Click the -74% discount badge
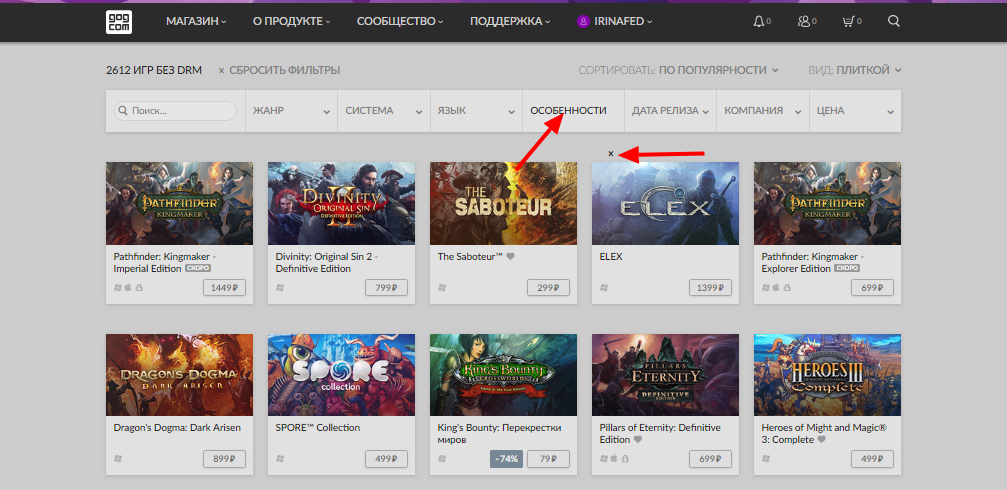 pos(507,459)
